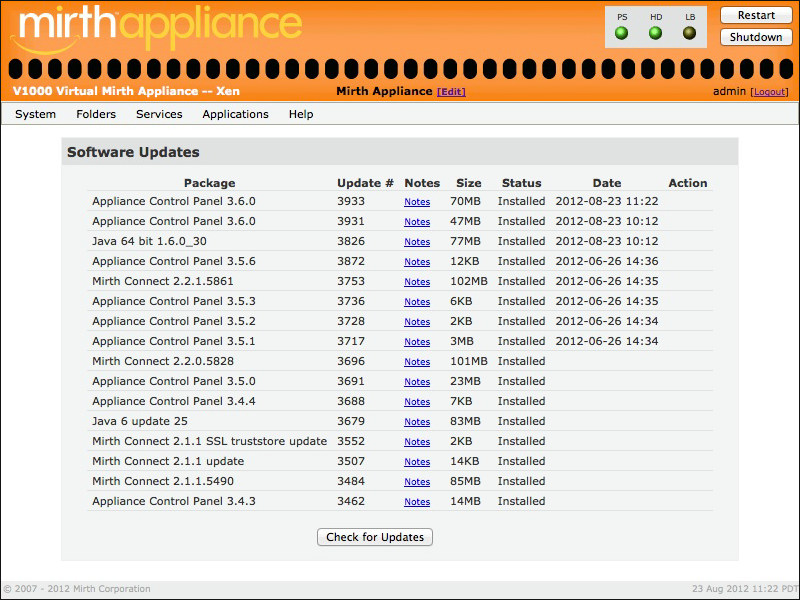Click the 101MB size value
This screenshot has width=800, height=600.
(x=468, y=361)
